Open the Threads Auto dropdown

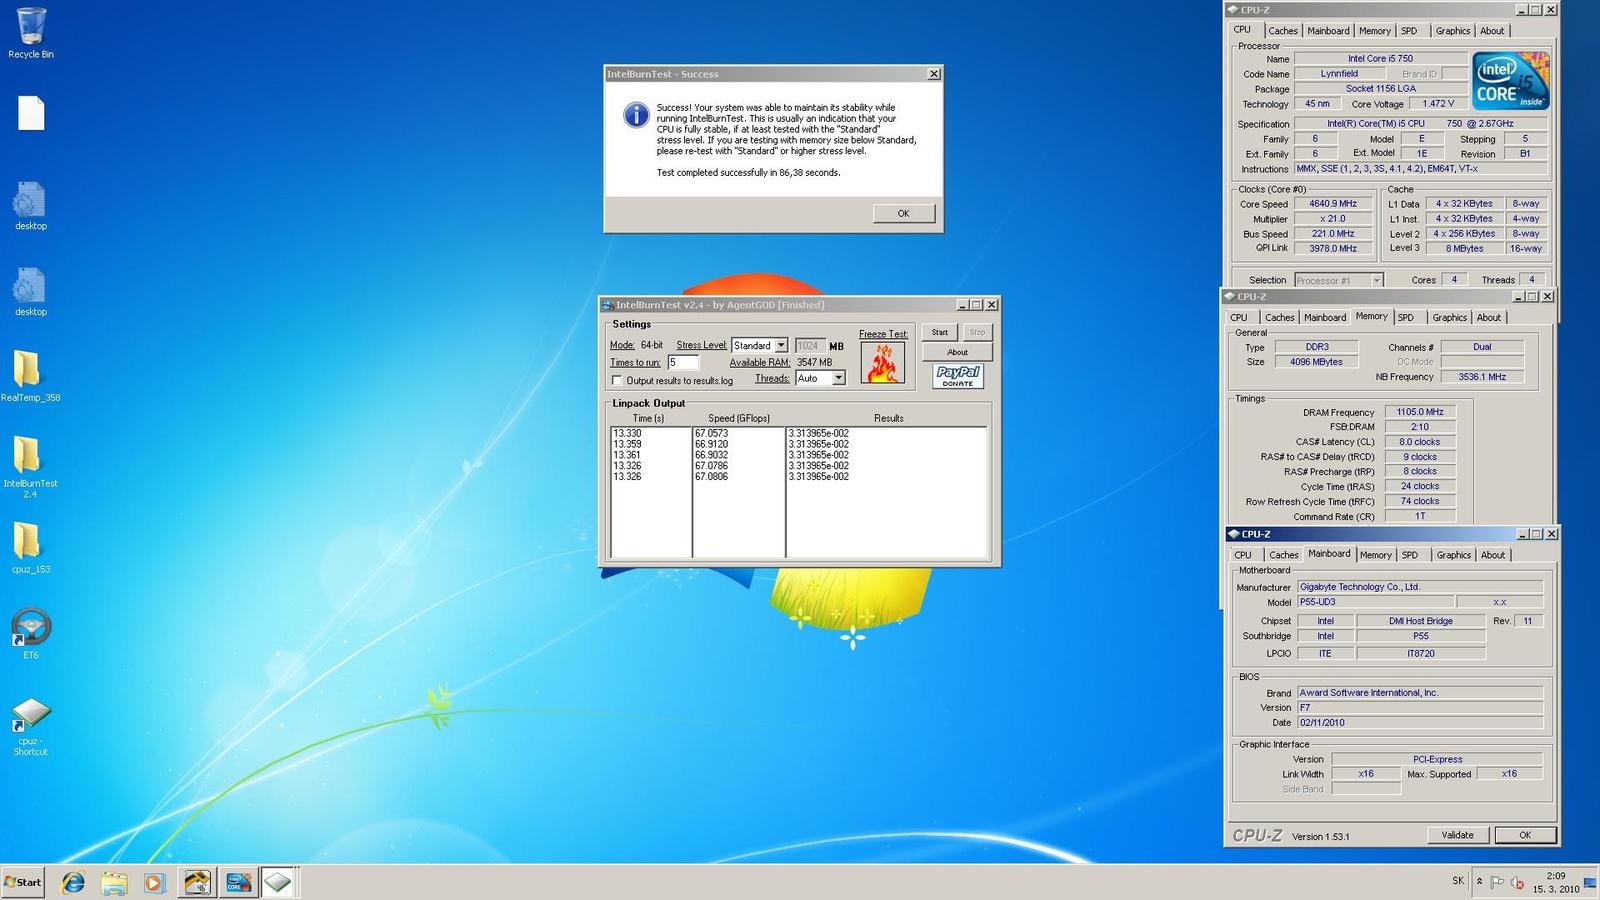(838, 378)
